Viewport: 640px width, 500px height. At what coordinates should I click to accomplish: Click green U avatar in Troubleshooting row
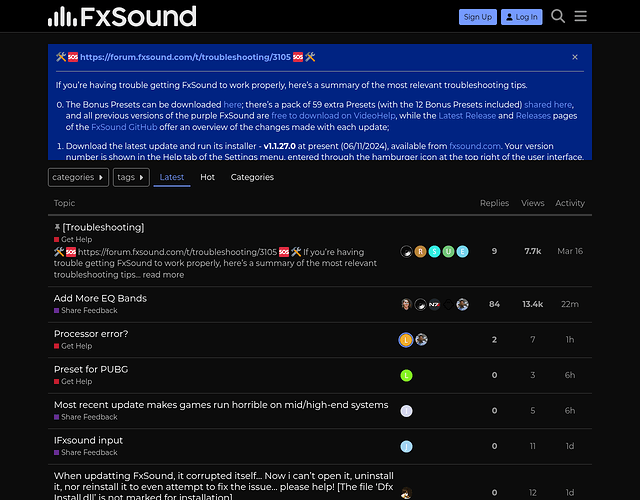pos(448,251)
